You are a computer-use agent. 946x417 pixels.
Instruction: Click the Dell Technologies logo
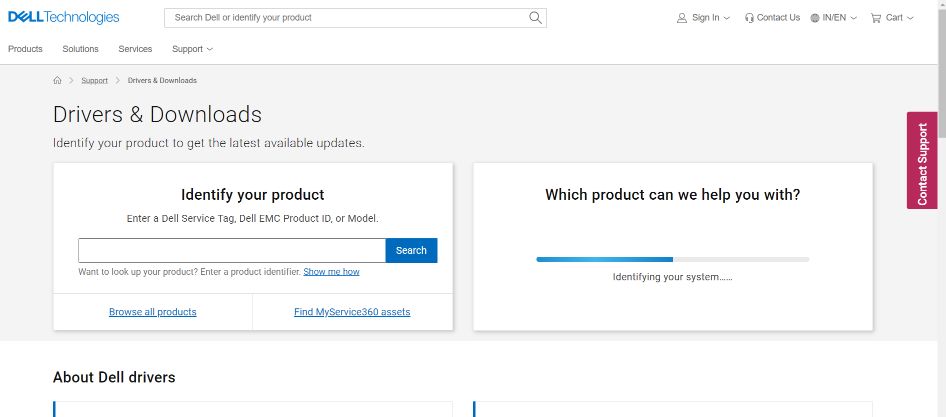[63, 17]
